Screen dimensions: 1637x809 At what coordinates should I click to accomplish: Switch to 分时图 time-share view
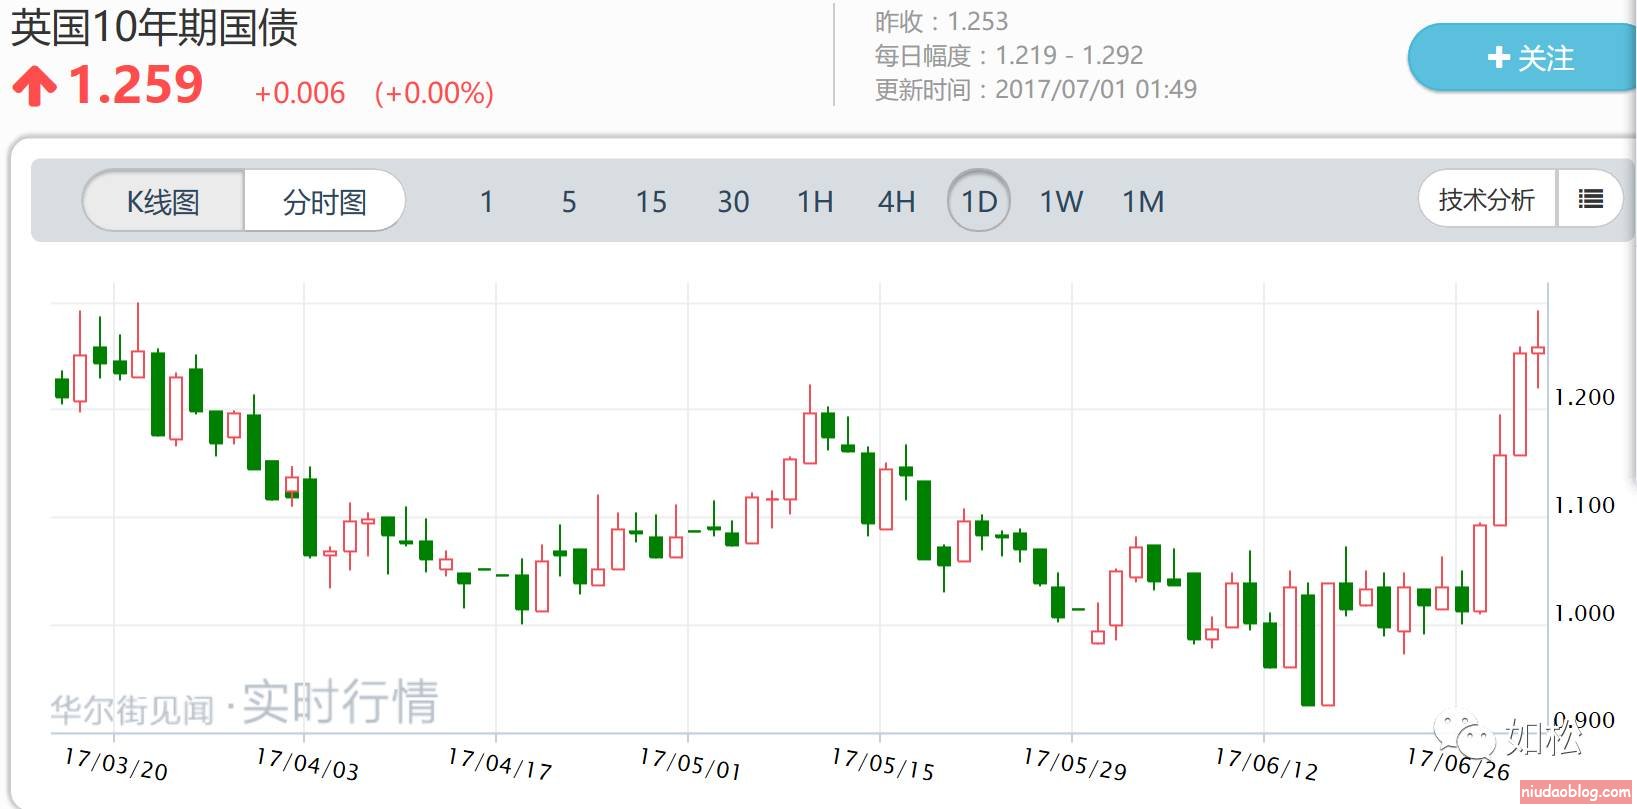(x=324, y=201)
